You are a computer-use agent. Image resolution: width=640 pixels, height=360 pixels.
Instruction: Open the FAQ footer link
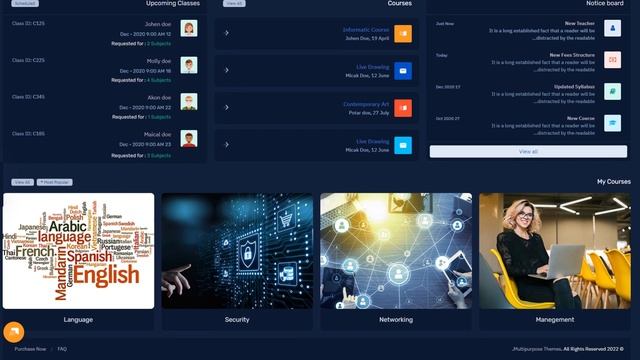pyautogui.click(x=62, y=349)
